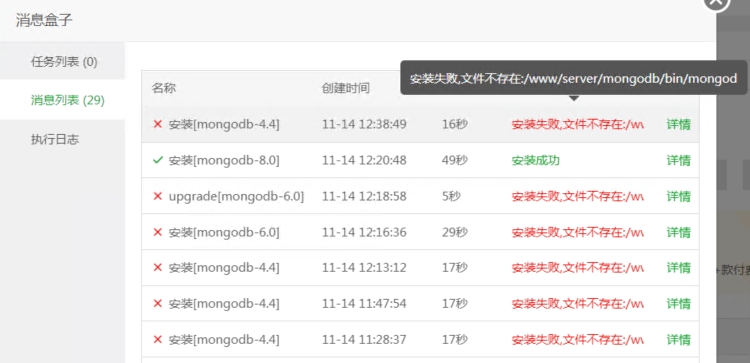Click 安装失败 status in 安装[mongodb-6.0] row
Image resolution: width=750 pixels, height=363 pixels.
point(577,232)
